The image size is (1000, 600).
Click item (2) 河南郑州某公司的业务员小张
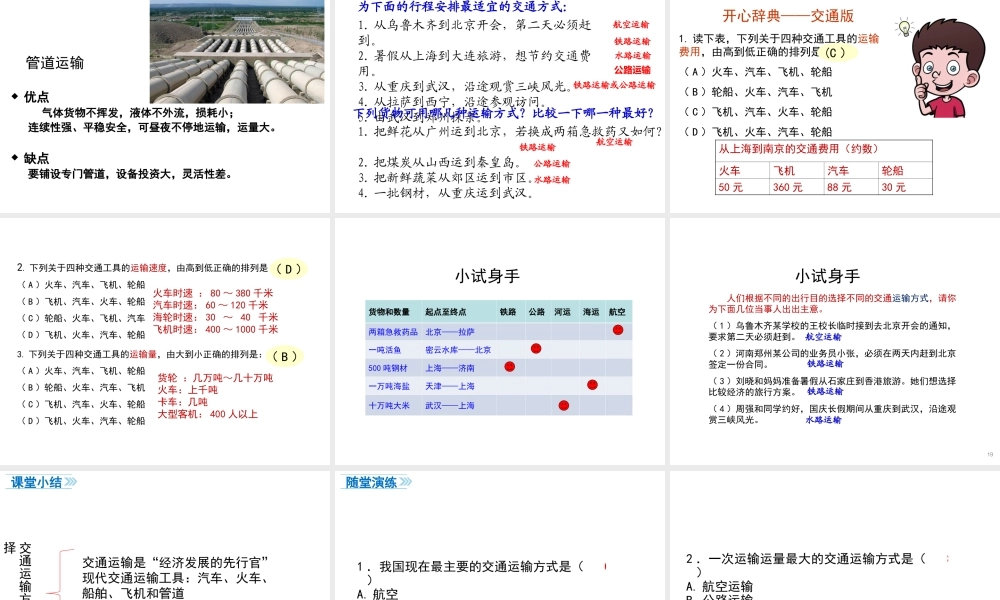832,358
